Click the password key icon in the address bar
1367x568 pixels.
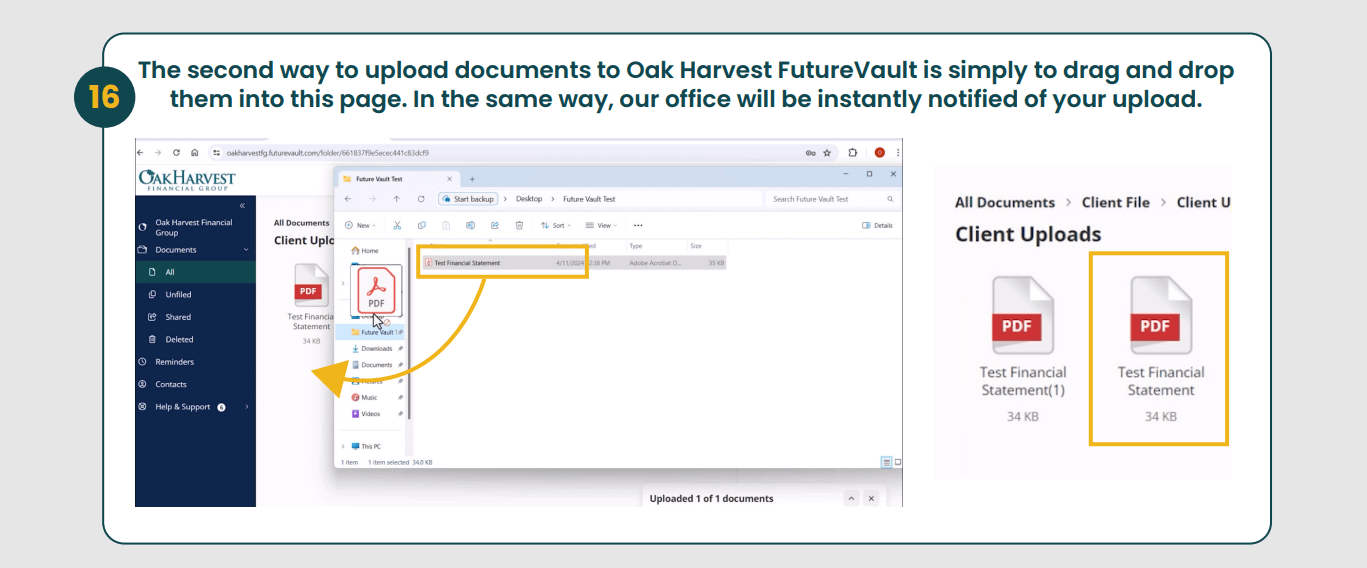click(x=810, y=153)
